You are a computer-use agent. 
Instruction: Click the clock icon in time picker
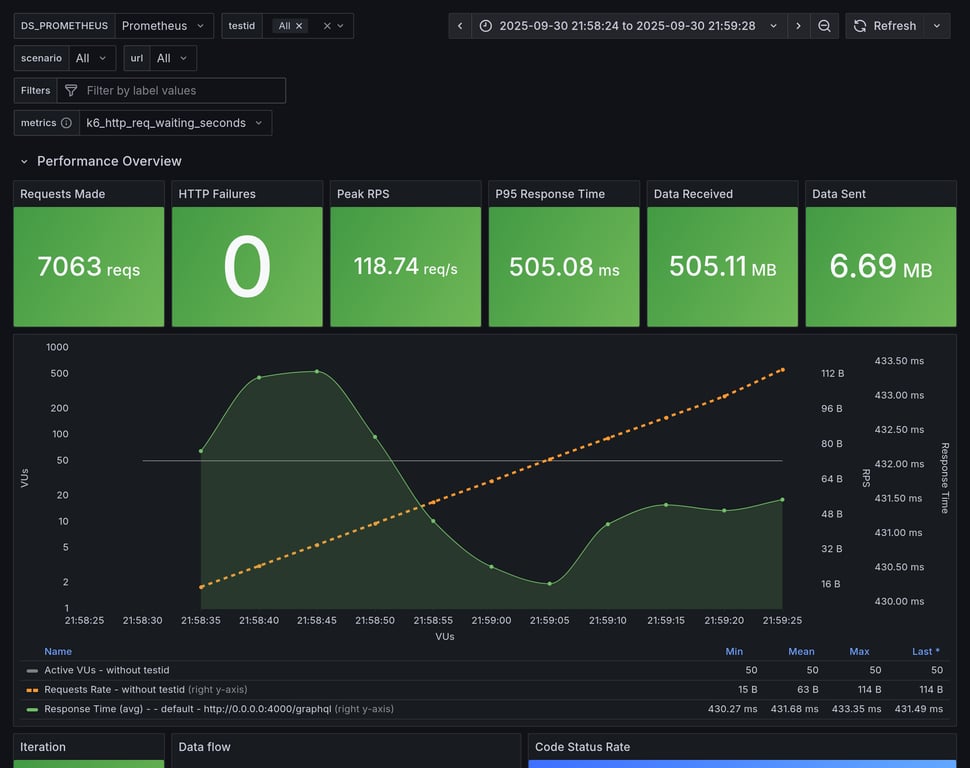tap(486, 26)
